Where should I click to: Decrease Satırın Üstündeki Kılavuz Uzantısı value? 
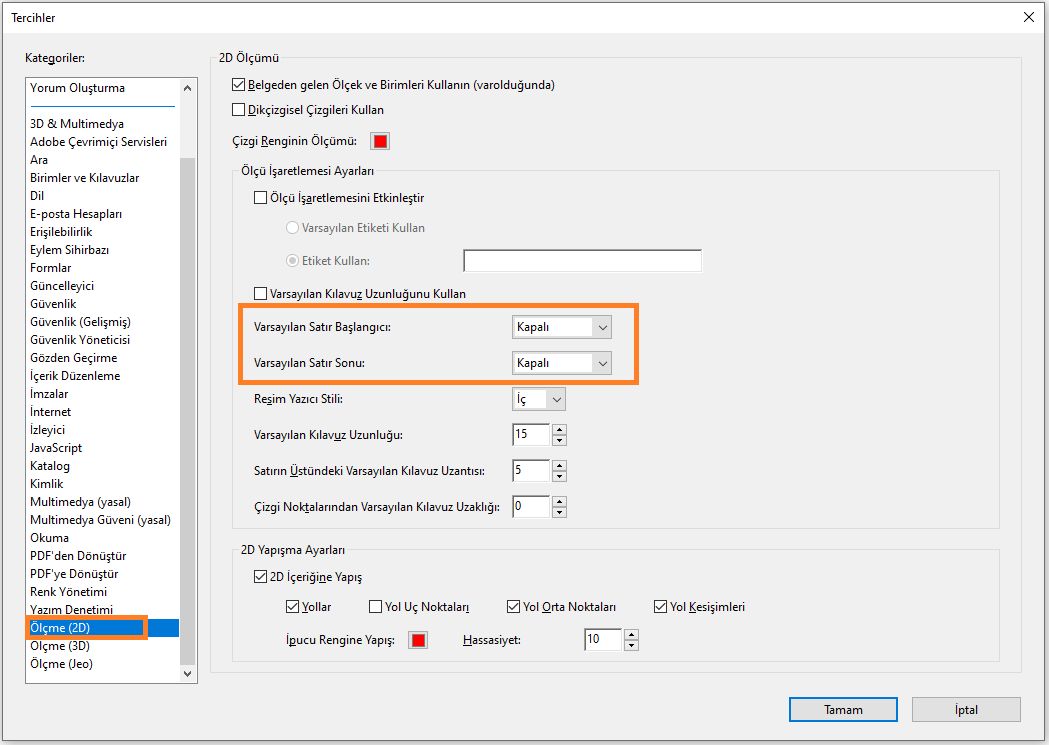click(559, 476)
